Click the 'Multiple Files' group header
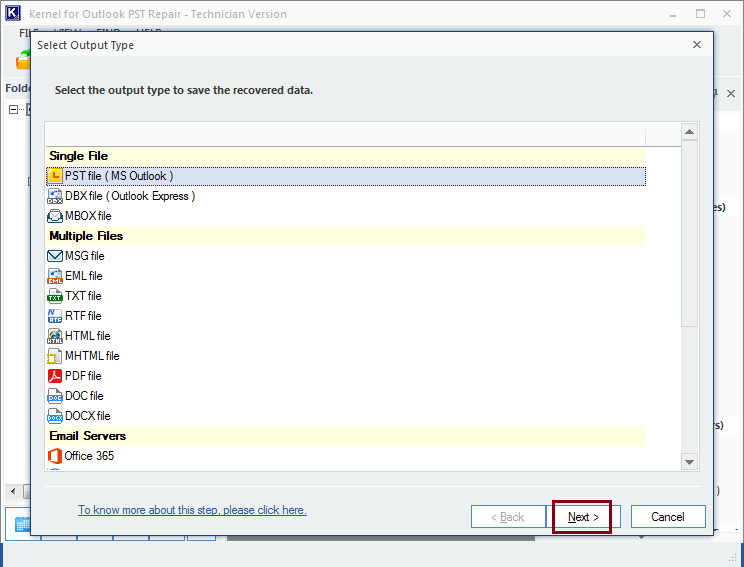Viewport: 744px width, 567px height. (x=346, y=236)
